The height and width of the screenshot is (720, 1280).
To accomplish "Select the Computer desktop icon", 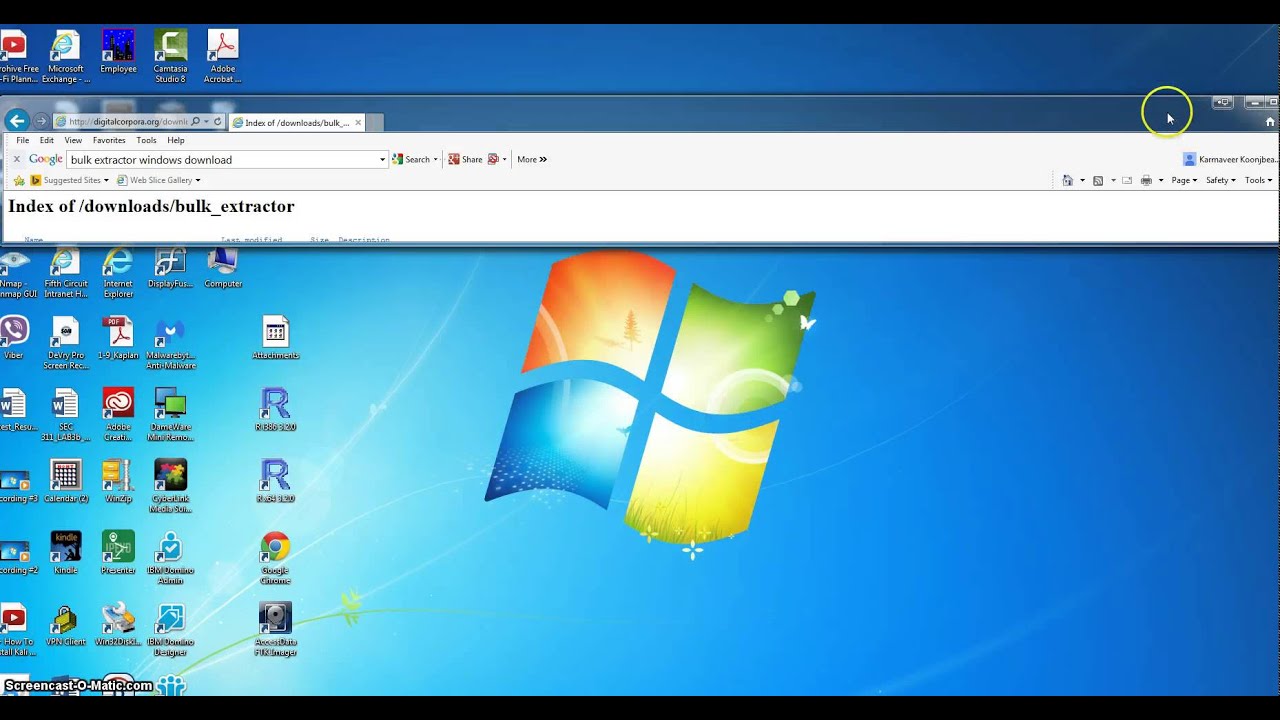I will tap(222, 268).
